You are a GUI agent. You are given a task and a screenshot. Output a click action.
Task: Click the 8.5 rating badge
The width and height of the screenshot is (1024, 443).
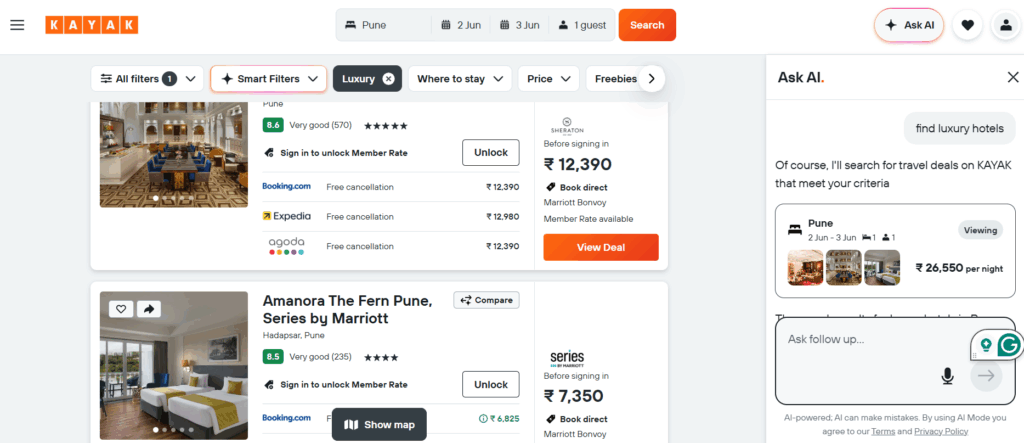point(273,357)
